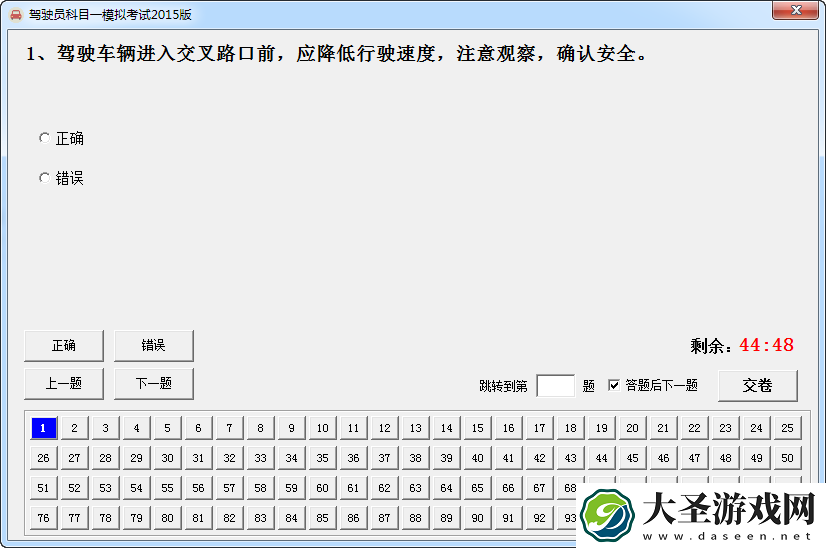This screenshot has height=548, width=826.
Task: Jump to question 35 in grid
Action: [x=322, y=458]
